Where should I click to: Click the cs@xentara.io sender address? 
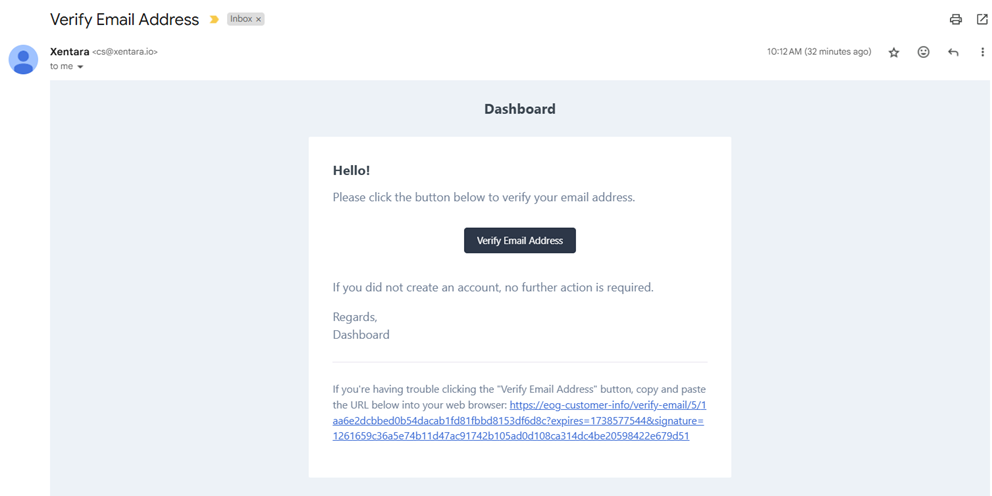[125, 52]
